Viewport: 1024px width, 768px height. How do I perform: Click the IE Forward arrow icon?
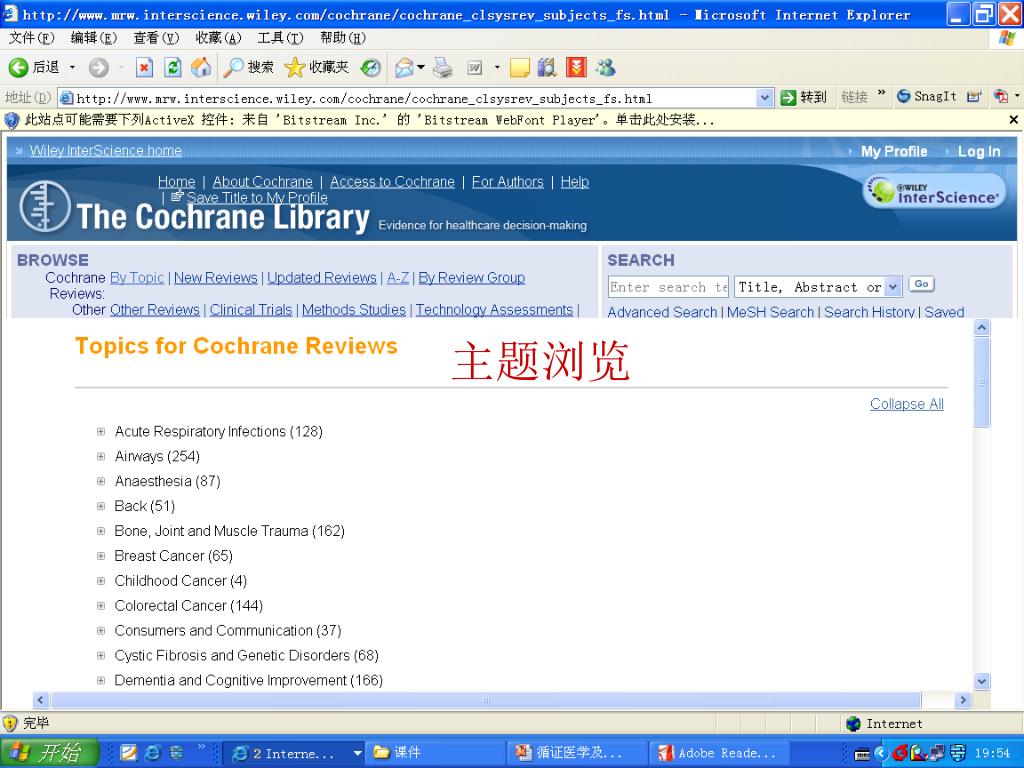coord(99,67)
